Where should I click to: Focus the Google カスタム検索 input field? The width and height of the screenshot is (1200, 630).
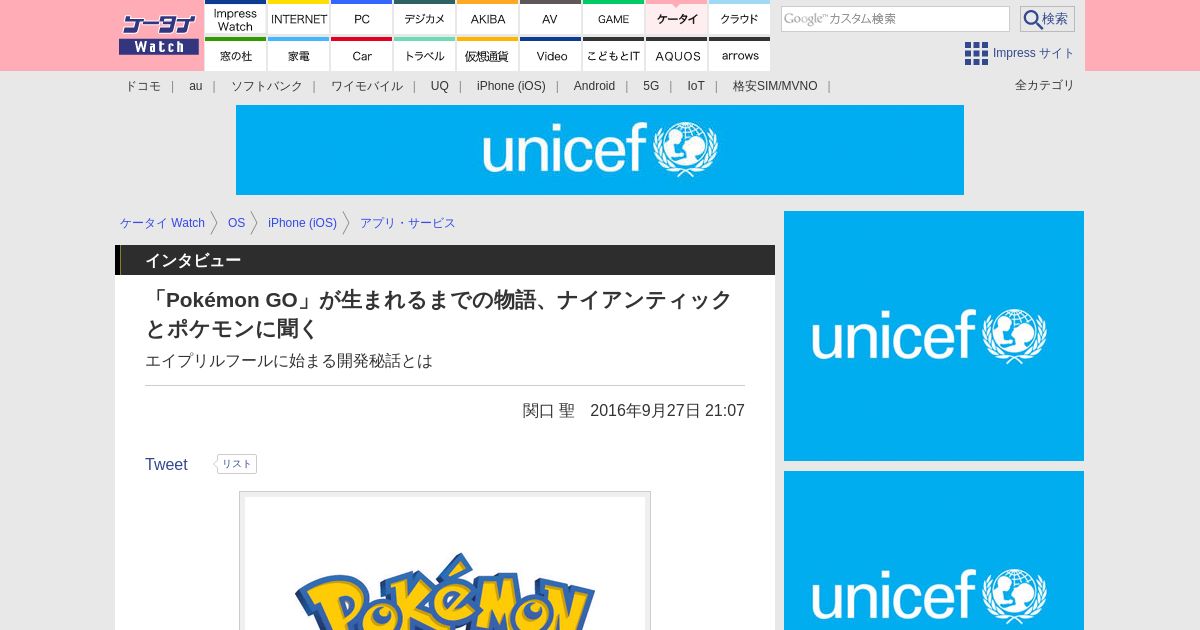click(895, 19)
